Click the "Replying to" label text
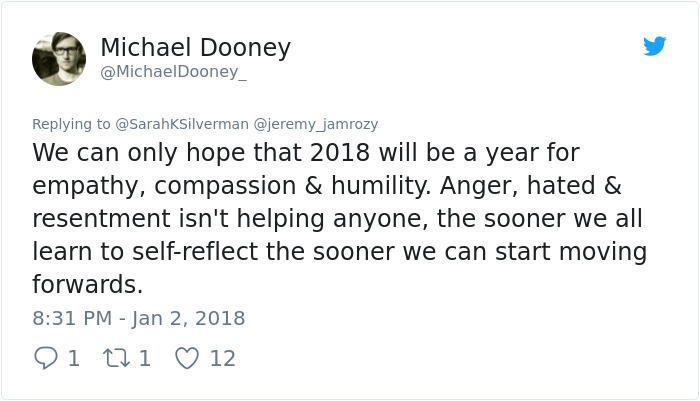Image resolution: width=700 pixels, height=401 pixels. pyautogui.click(x=71, y=124)
